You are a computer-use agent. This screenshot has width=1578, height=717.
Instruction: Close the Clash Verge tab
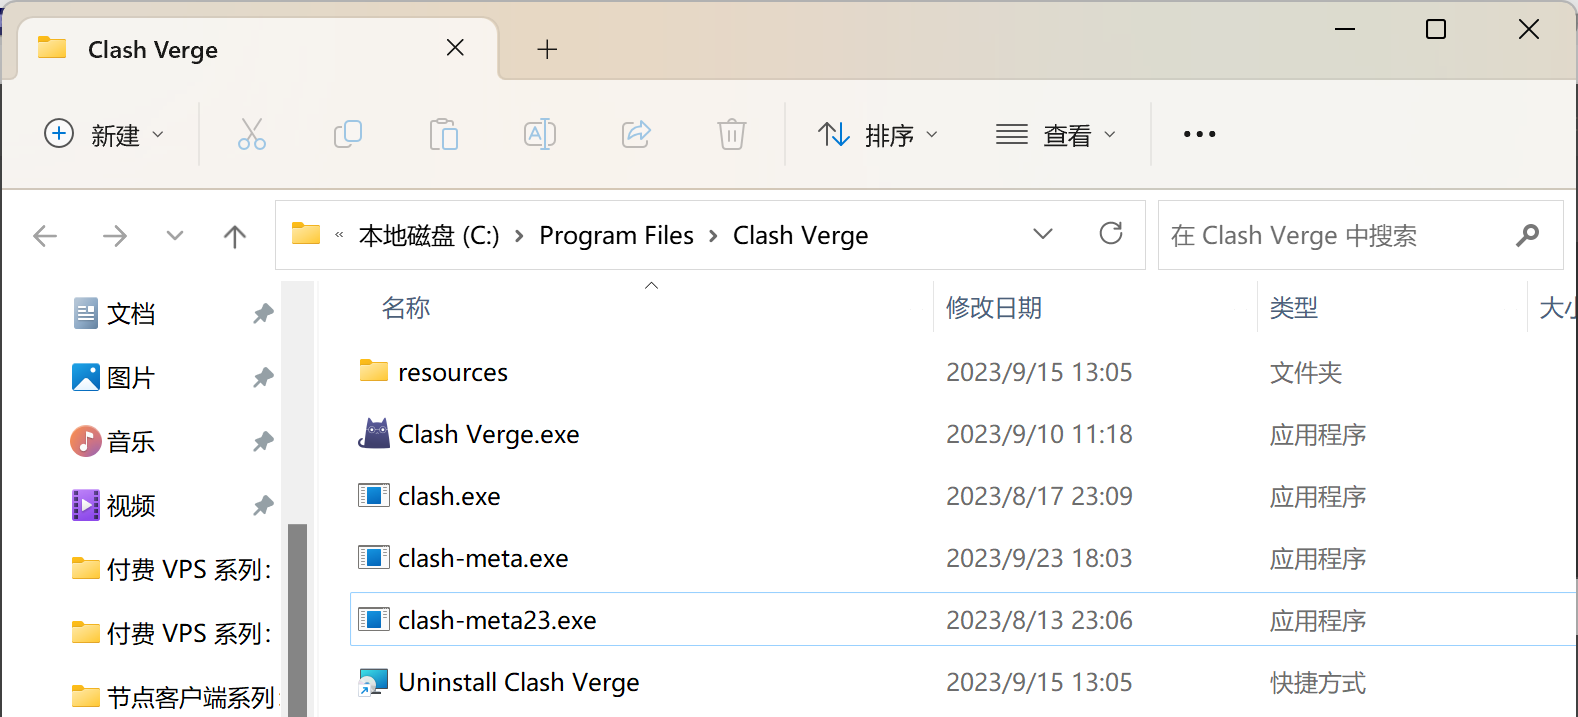(455, 48)
